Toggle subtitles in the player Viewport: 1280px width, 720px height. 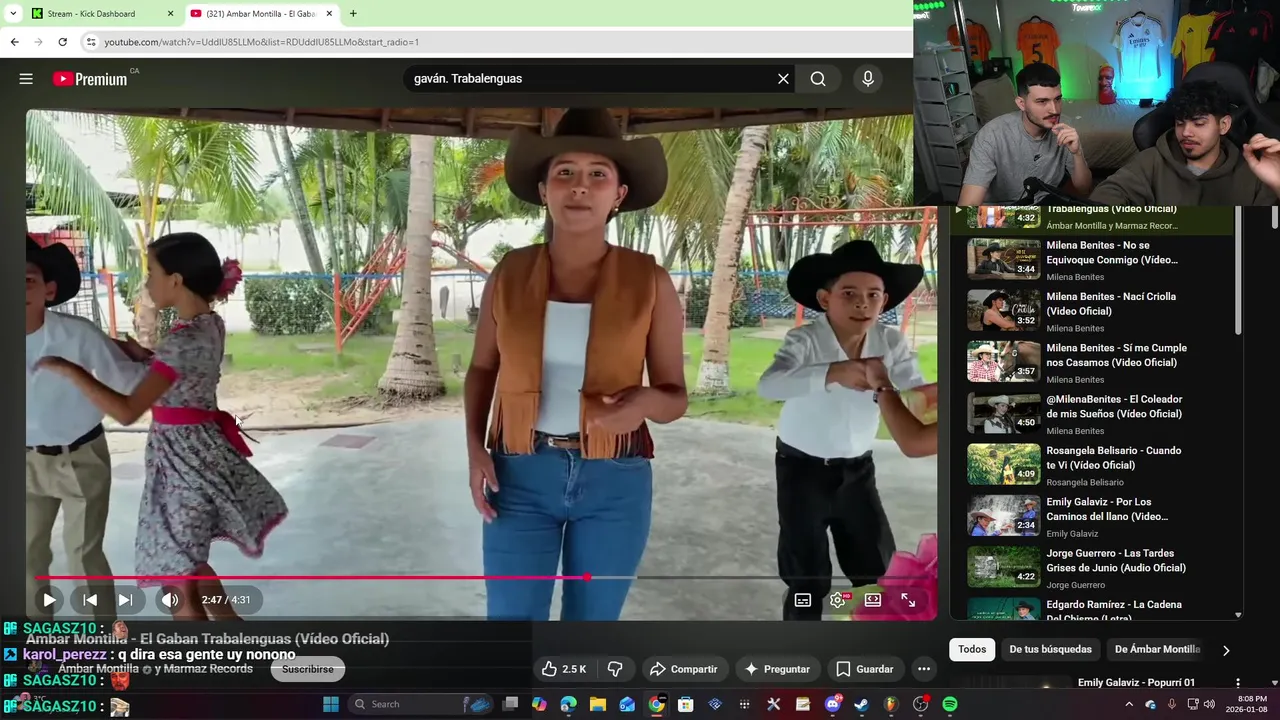pyautogui.click(x=803, y=600)
